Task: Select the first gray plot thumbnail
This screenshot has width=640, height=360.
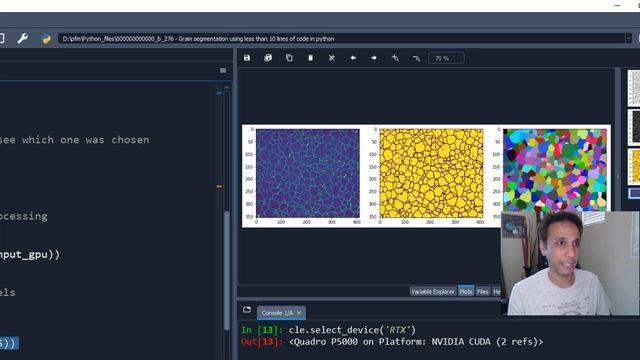Action: 634,88
